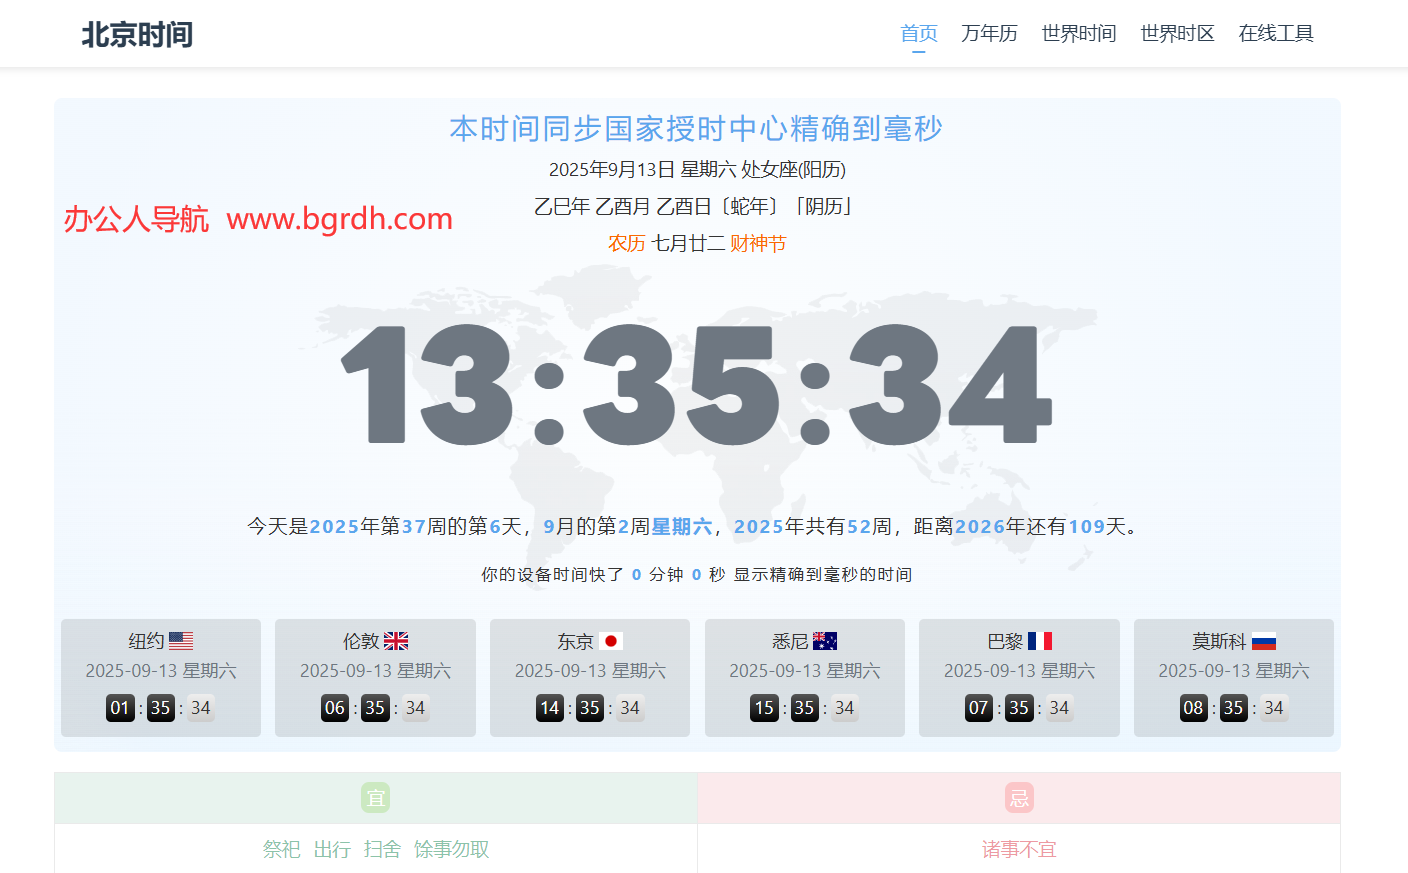Click the 财神节 festival link

[758, 243]
